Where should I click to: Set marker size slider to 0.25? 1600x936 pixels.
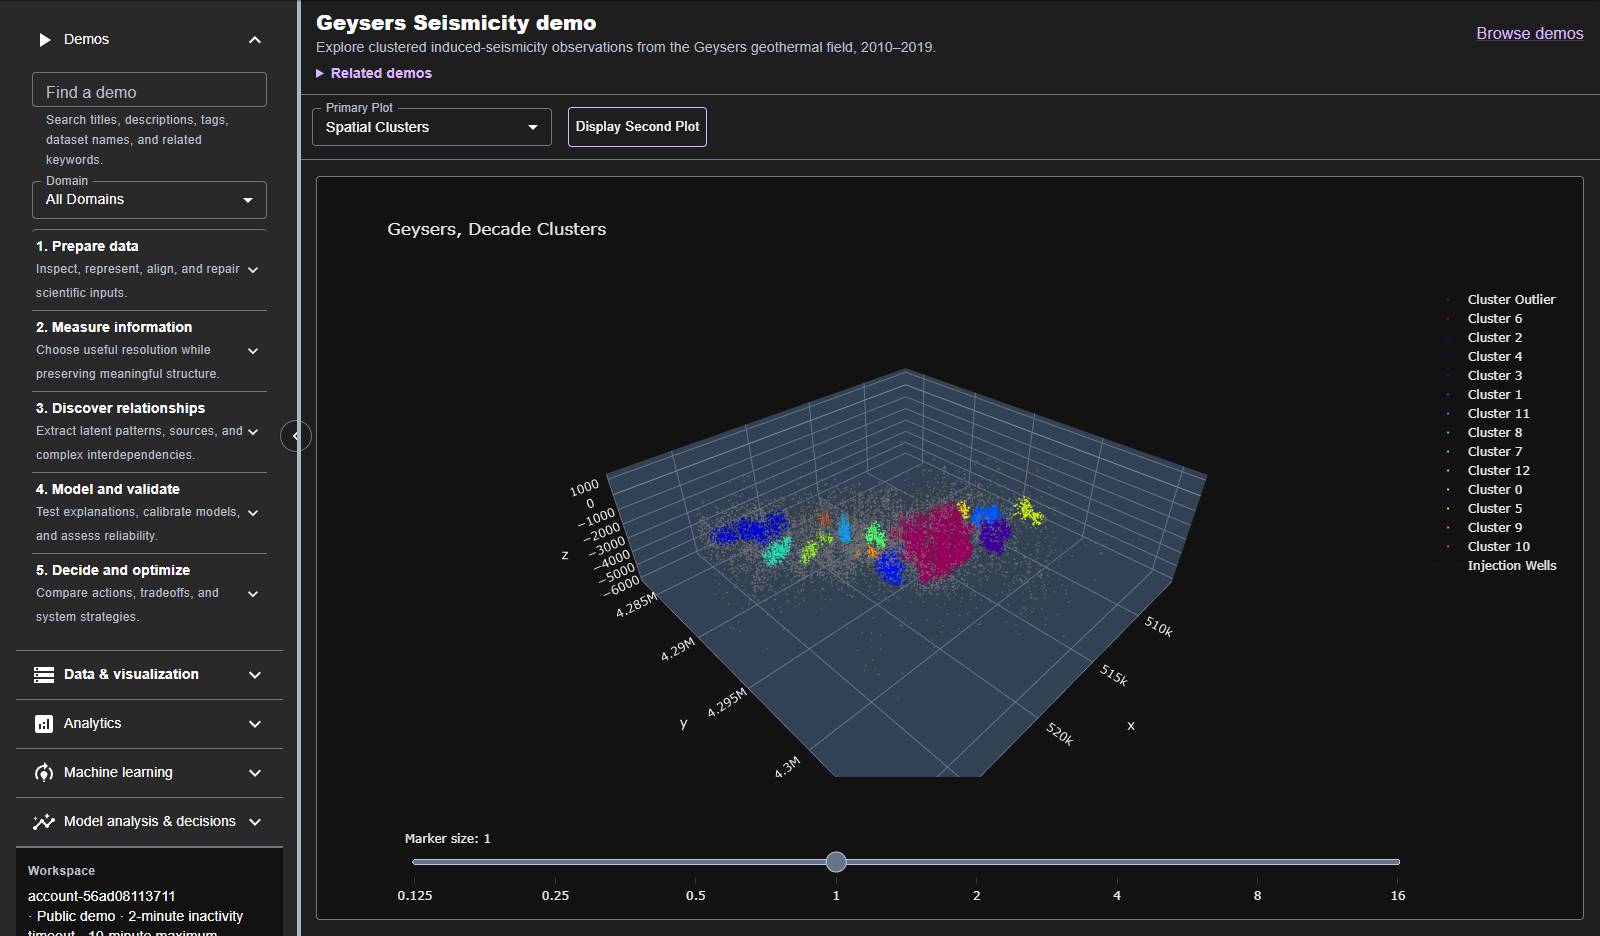pos(555,862)
